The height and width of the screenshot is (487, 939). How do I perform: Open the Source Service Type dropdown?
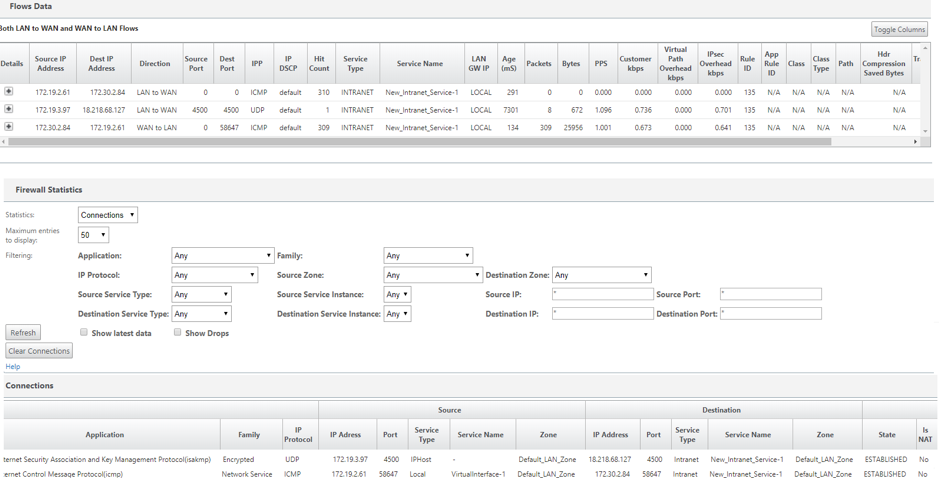[x=201, y=294]
